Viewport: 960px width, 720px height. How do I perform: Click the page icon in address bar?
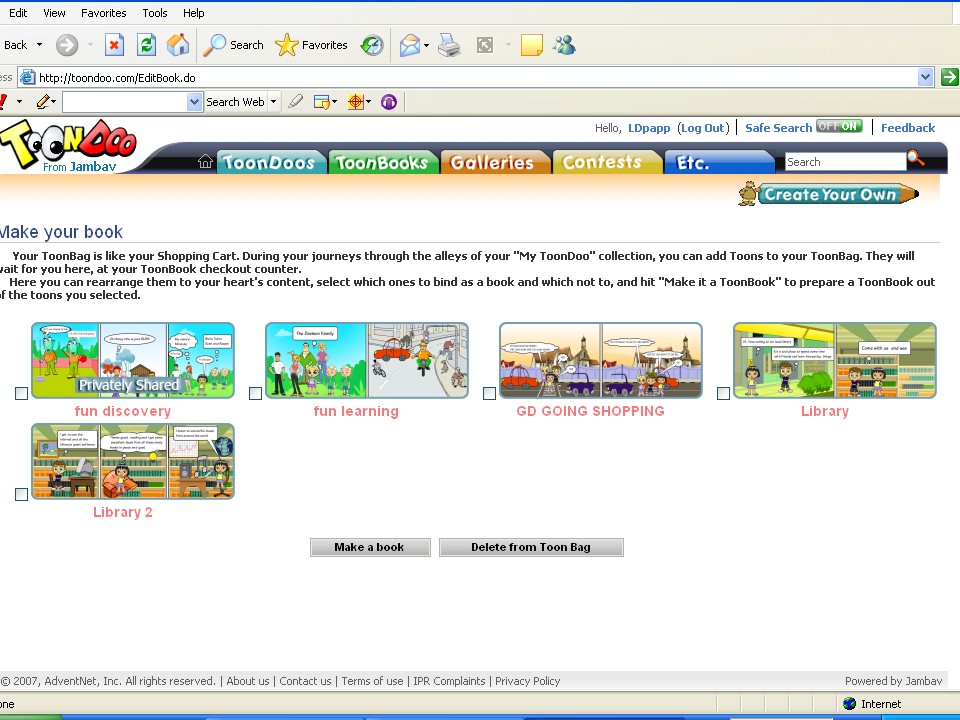pyautogui.click(x=28, y=77)
